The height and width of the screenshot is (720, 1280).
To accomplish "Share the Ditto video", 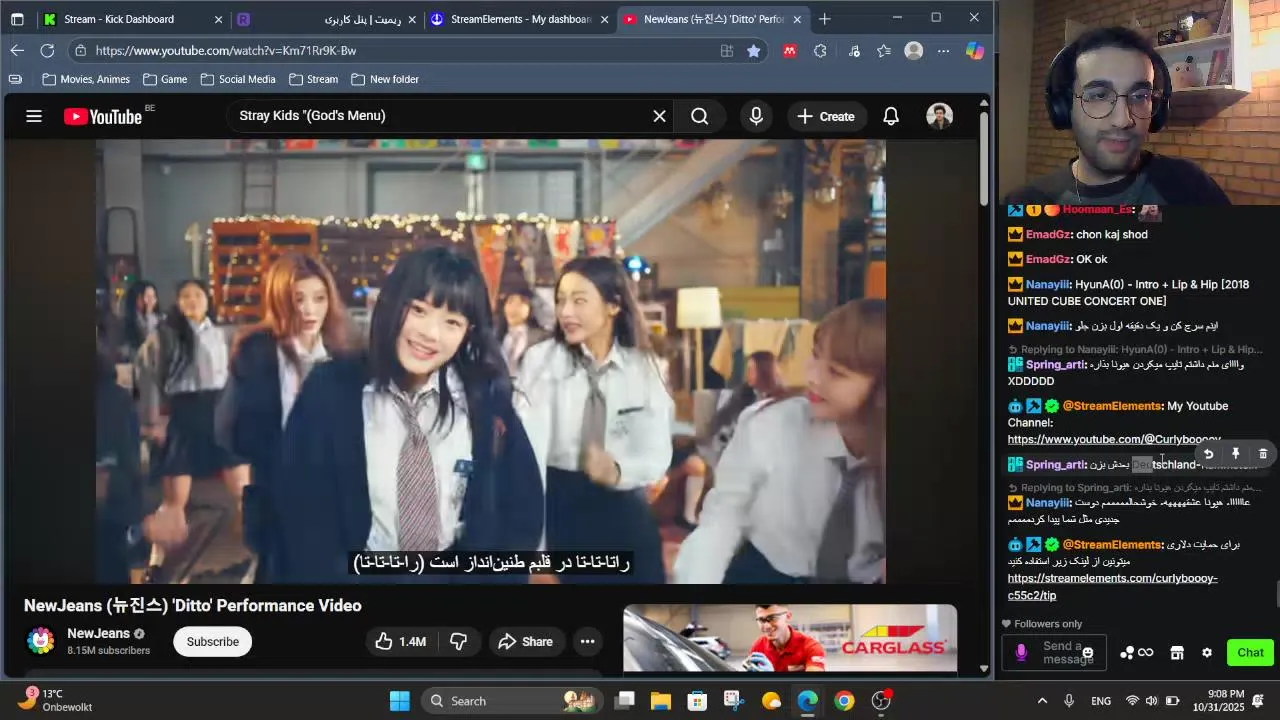I will coord(525,641).
